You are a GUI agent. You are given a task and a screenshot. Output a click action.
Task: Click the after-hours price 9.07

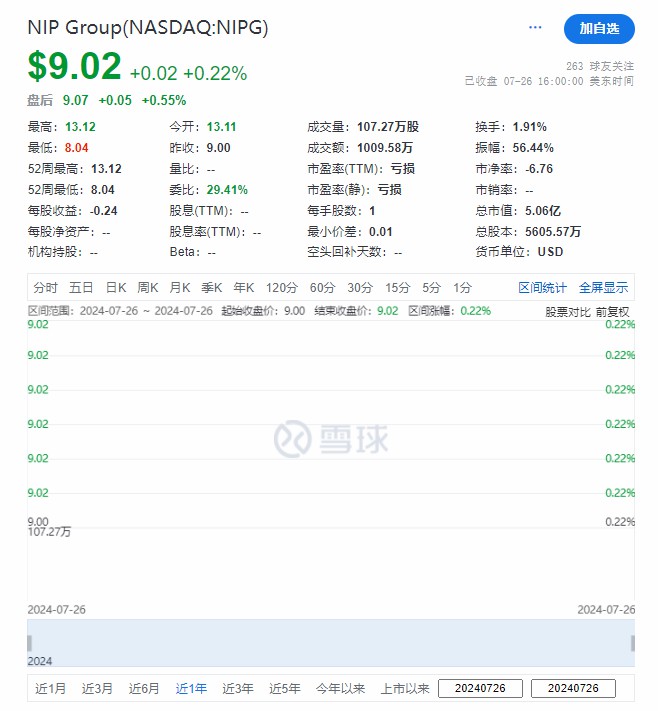pos(75,100)
